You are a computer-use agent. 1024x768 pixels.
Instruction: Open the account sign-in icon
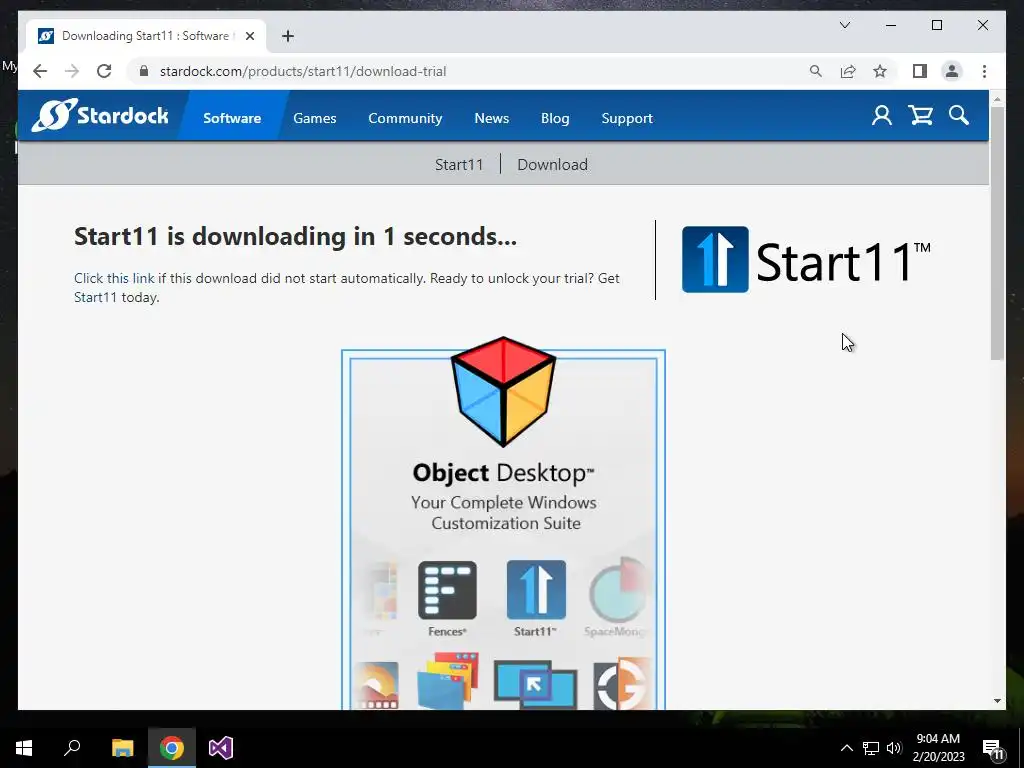(x=882, y=116)
